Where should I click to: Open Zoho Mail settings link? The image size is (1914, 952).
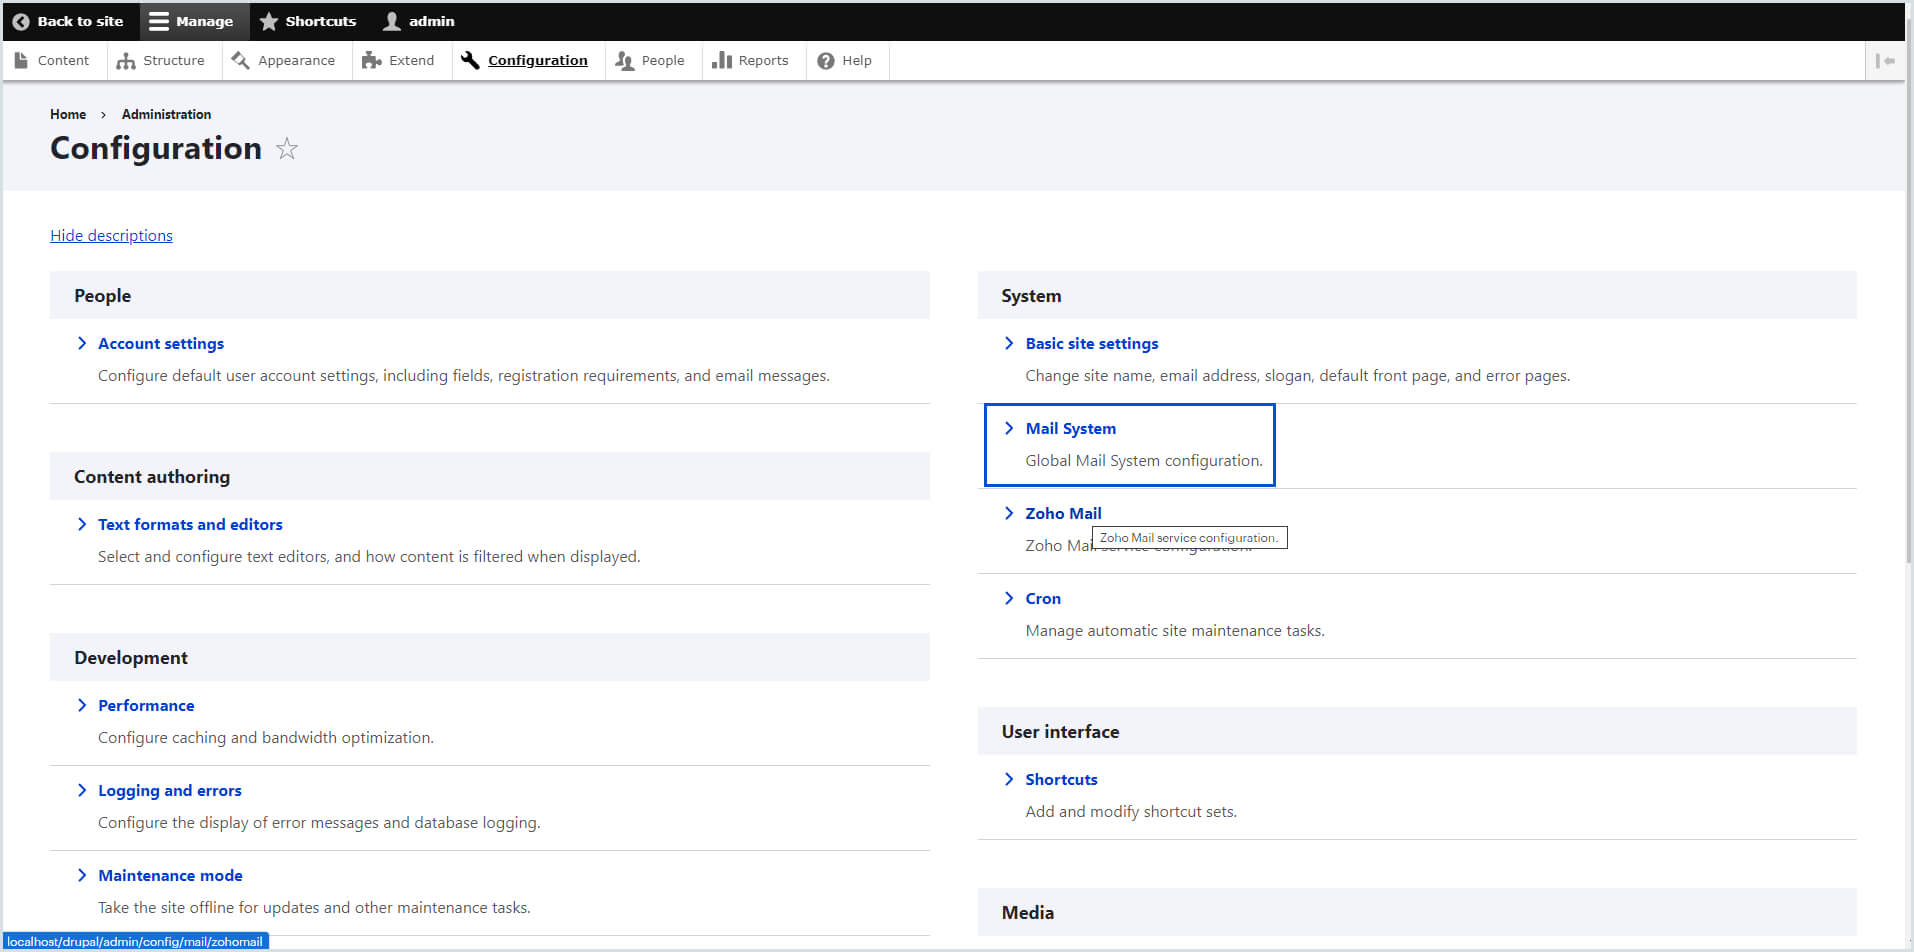[1062, 514]
